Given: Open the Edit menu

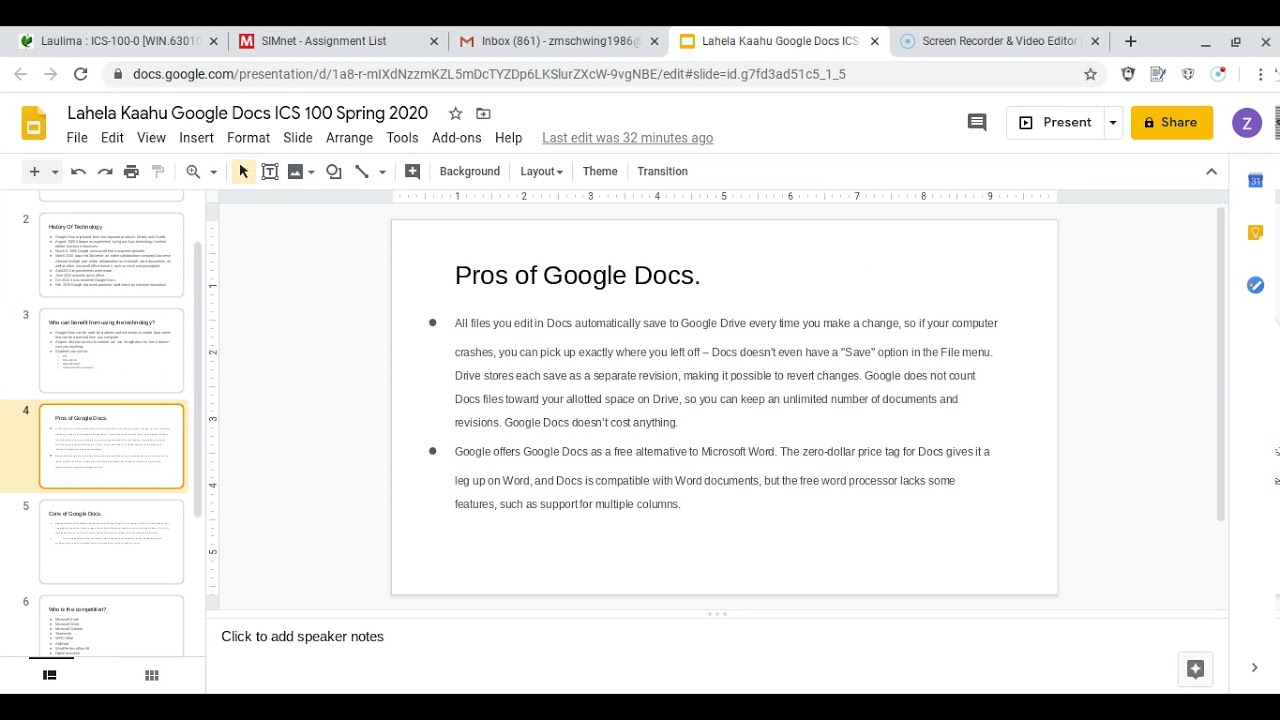Looking at the screenshot, I should tap(112, 138).
